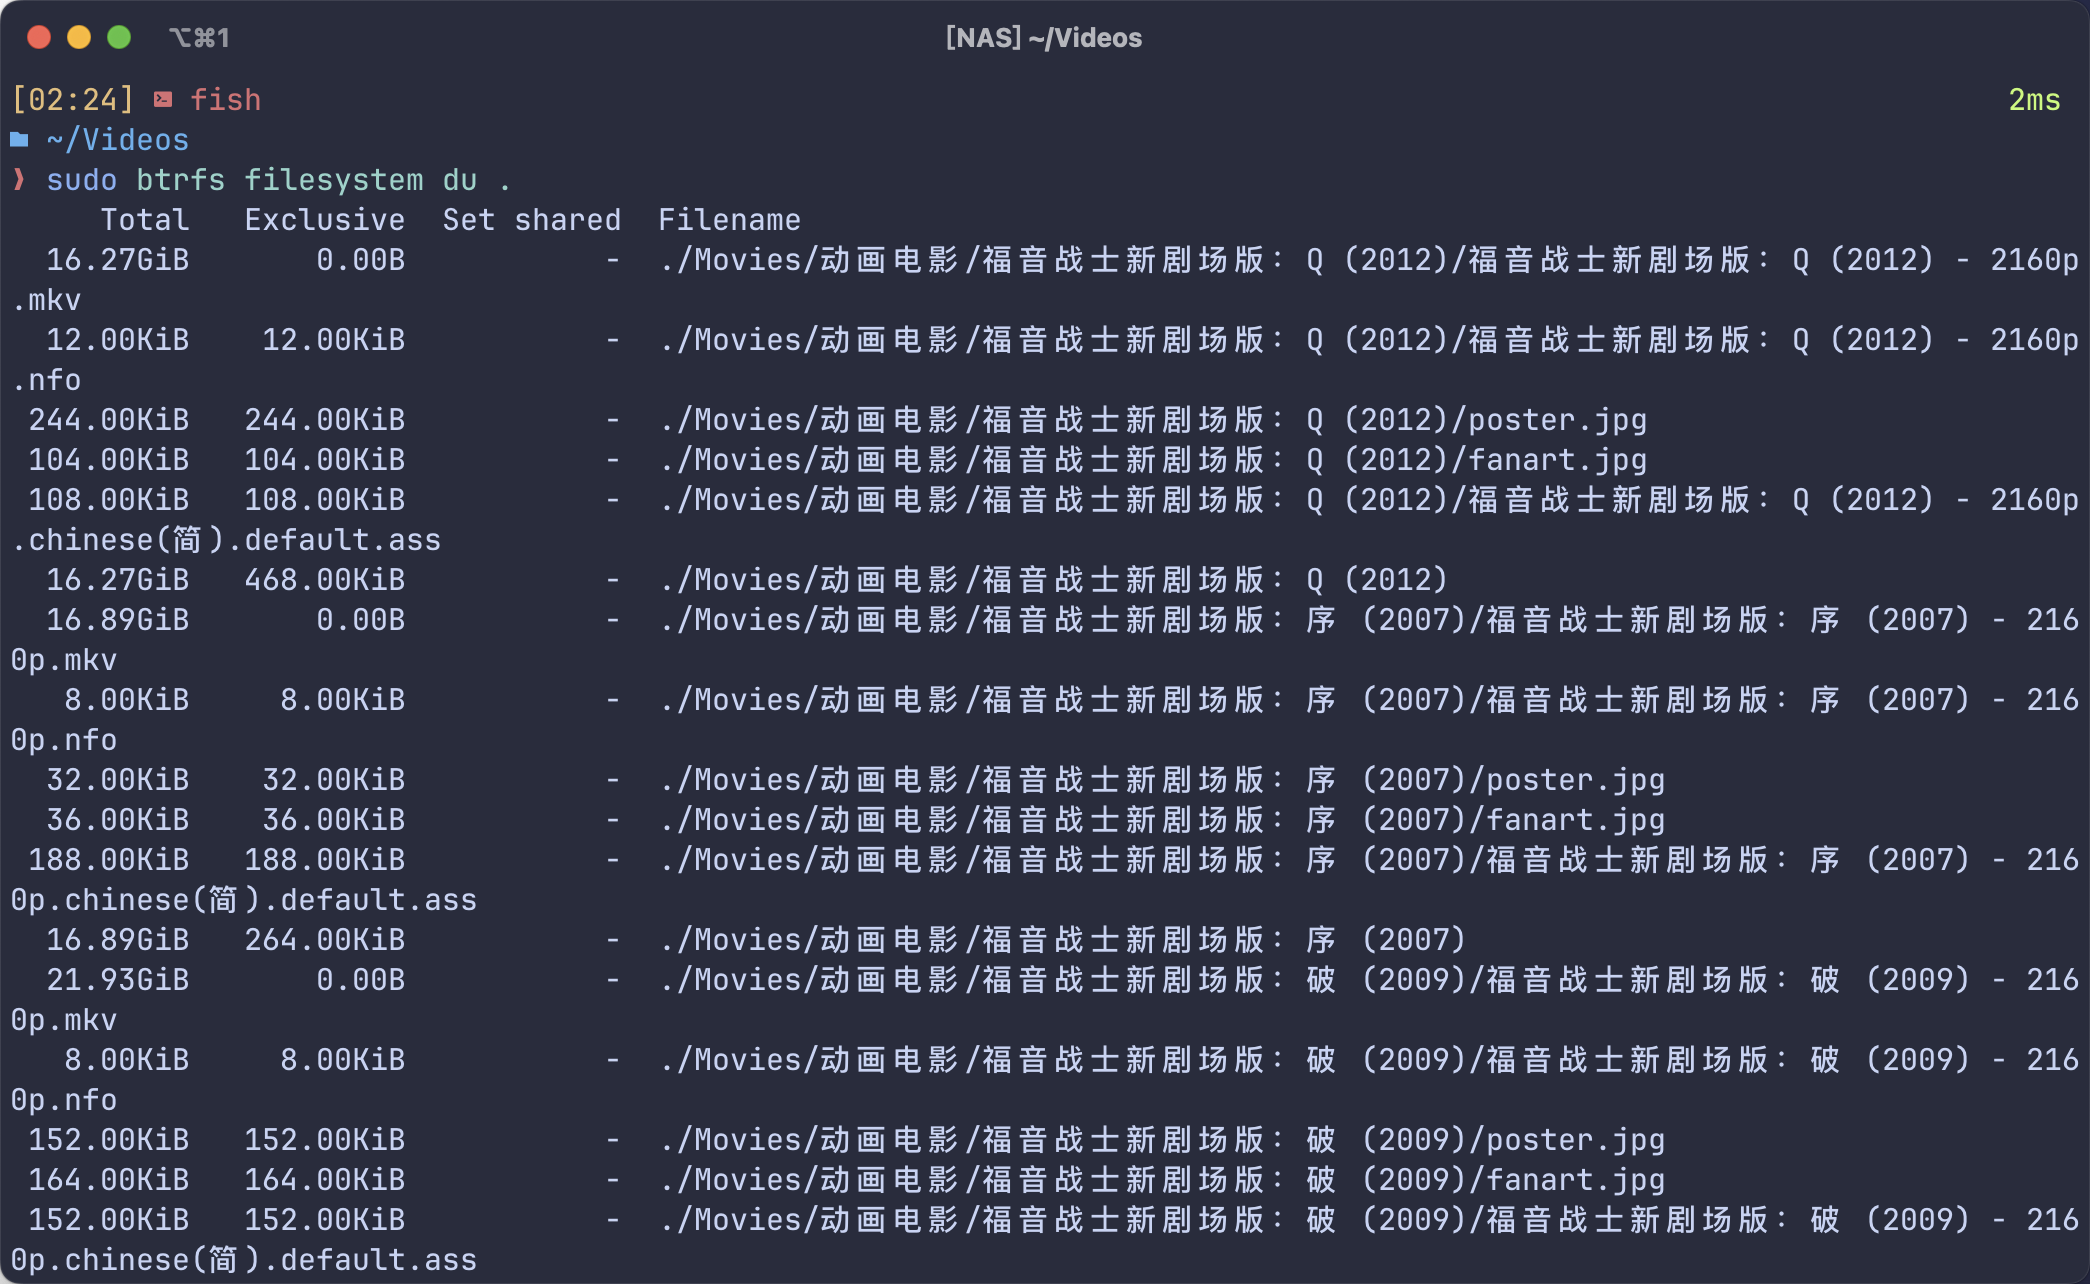Click the 468.00KiB exclusive value
The width and height of the screenshot is (2090, 1284).
click(324, 579)
